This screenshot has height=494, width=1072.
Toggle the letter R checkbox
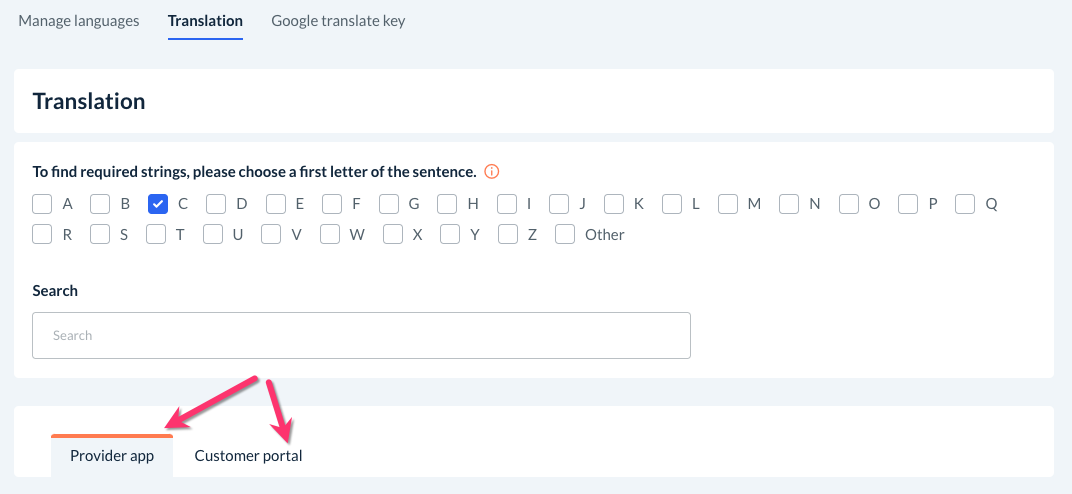[42, 235]
